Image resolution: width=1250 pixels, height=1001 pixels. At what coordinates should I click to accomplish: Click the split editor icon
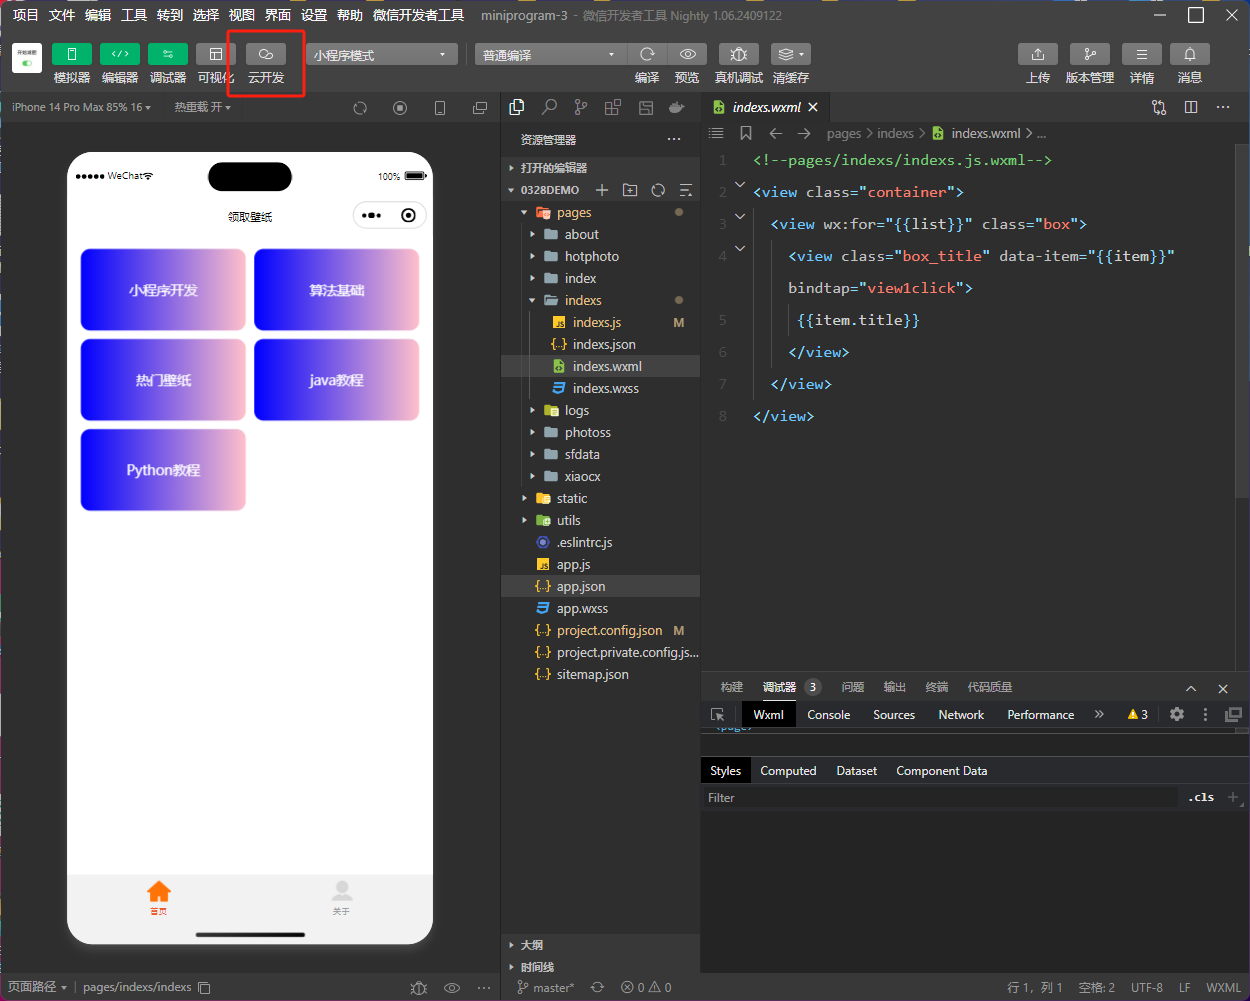coord(1191,107)
